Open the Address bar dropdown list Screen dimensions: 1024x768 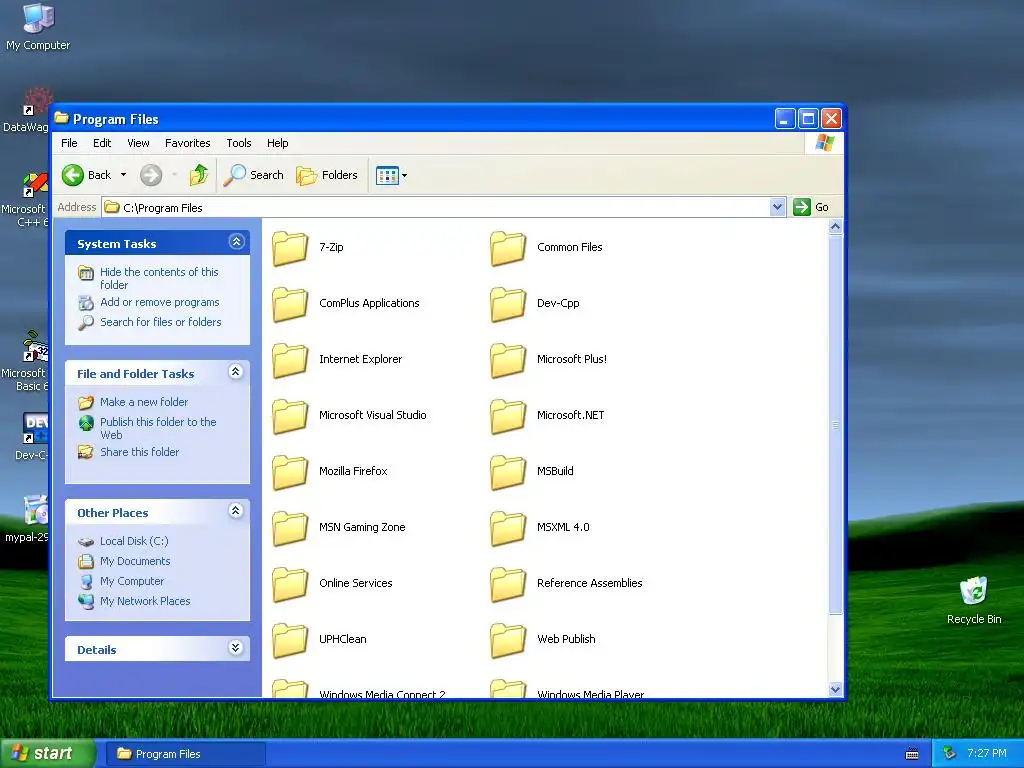[777, 207]
